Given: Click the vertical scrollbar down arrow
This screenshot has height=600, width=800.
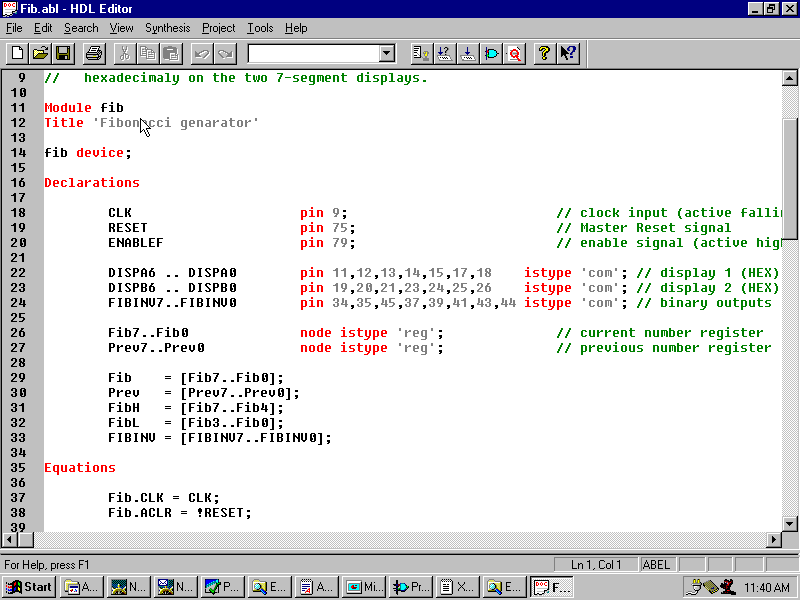Looking at the screenshot, I should pyautogui.click(x=790, y=523).
